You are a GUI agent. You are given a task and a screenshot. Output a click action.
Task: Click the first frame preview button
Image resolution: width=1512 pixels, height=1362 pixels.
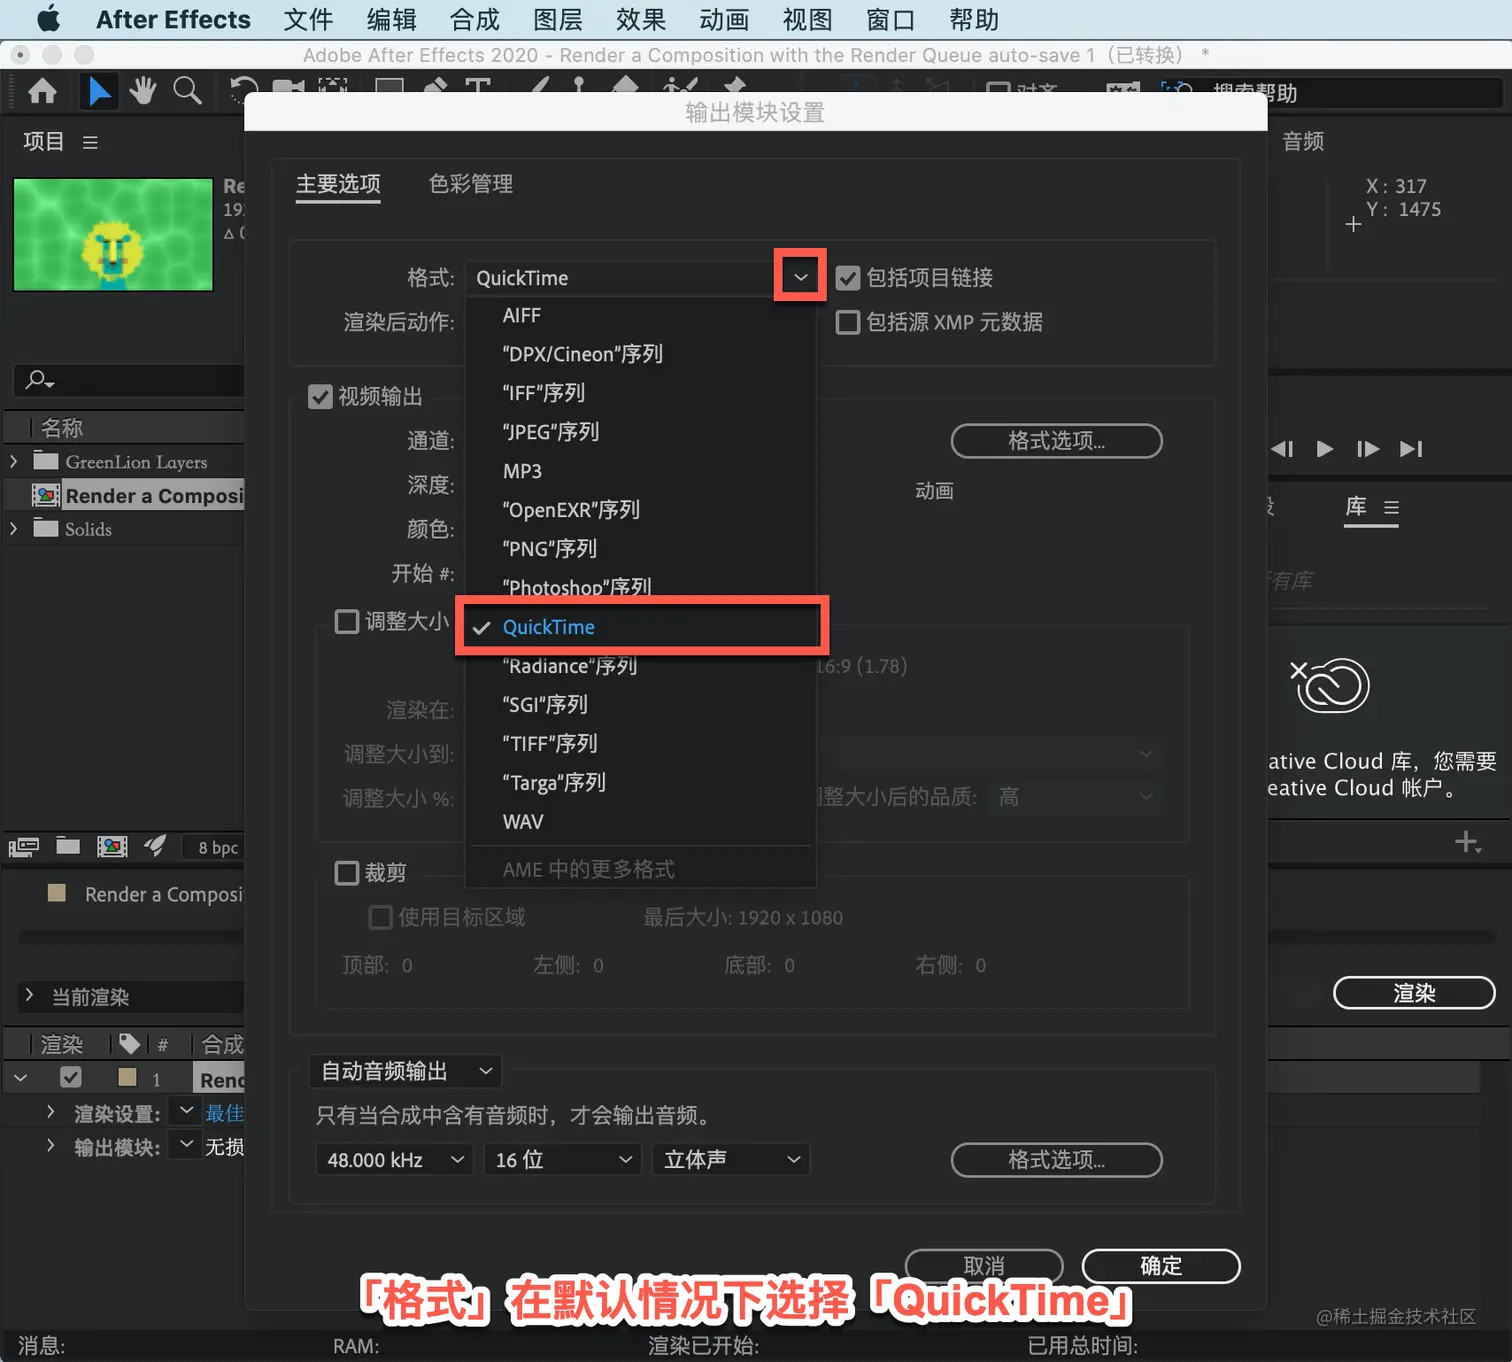point(1283,449)
